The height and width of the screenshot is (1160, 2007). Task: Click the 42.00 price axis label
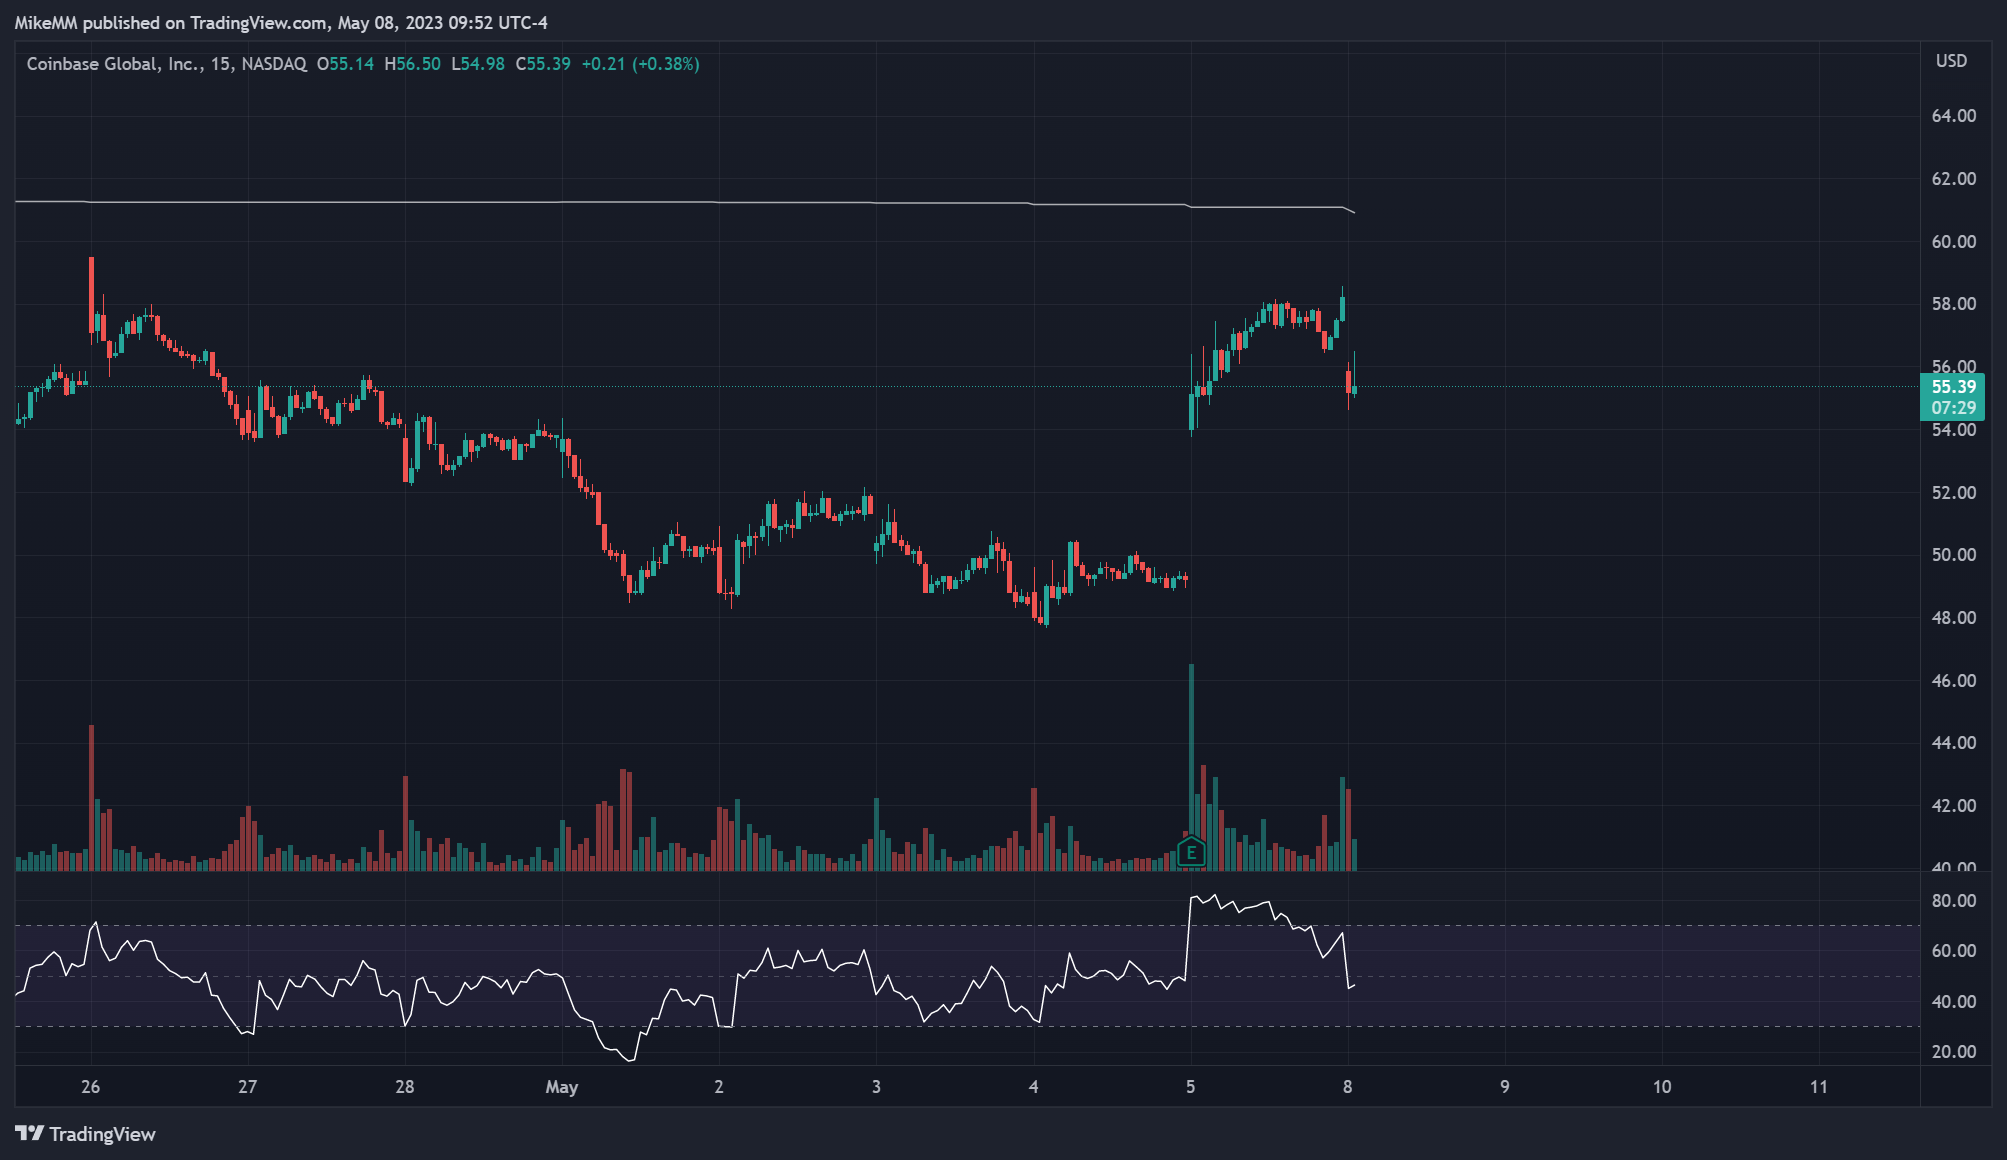pyautogui.click(x=1953, y=806)
